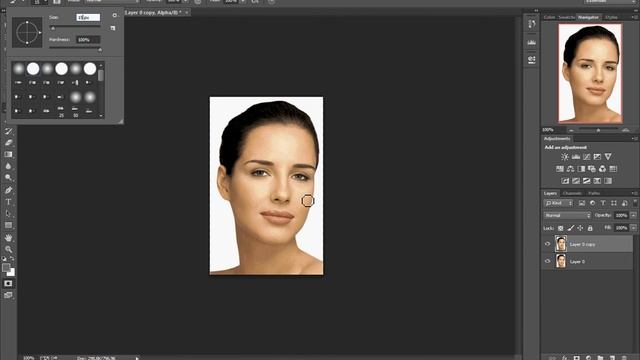The height and width of the screenshot is (360, 640).
Task: Add an Invert adjustment
Action: point(565,181)
